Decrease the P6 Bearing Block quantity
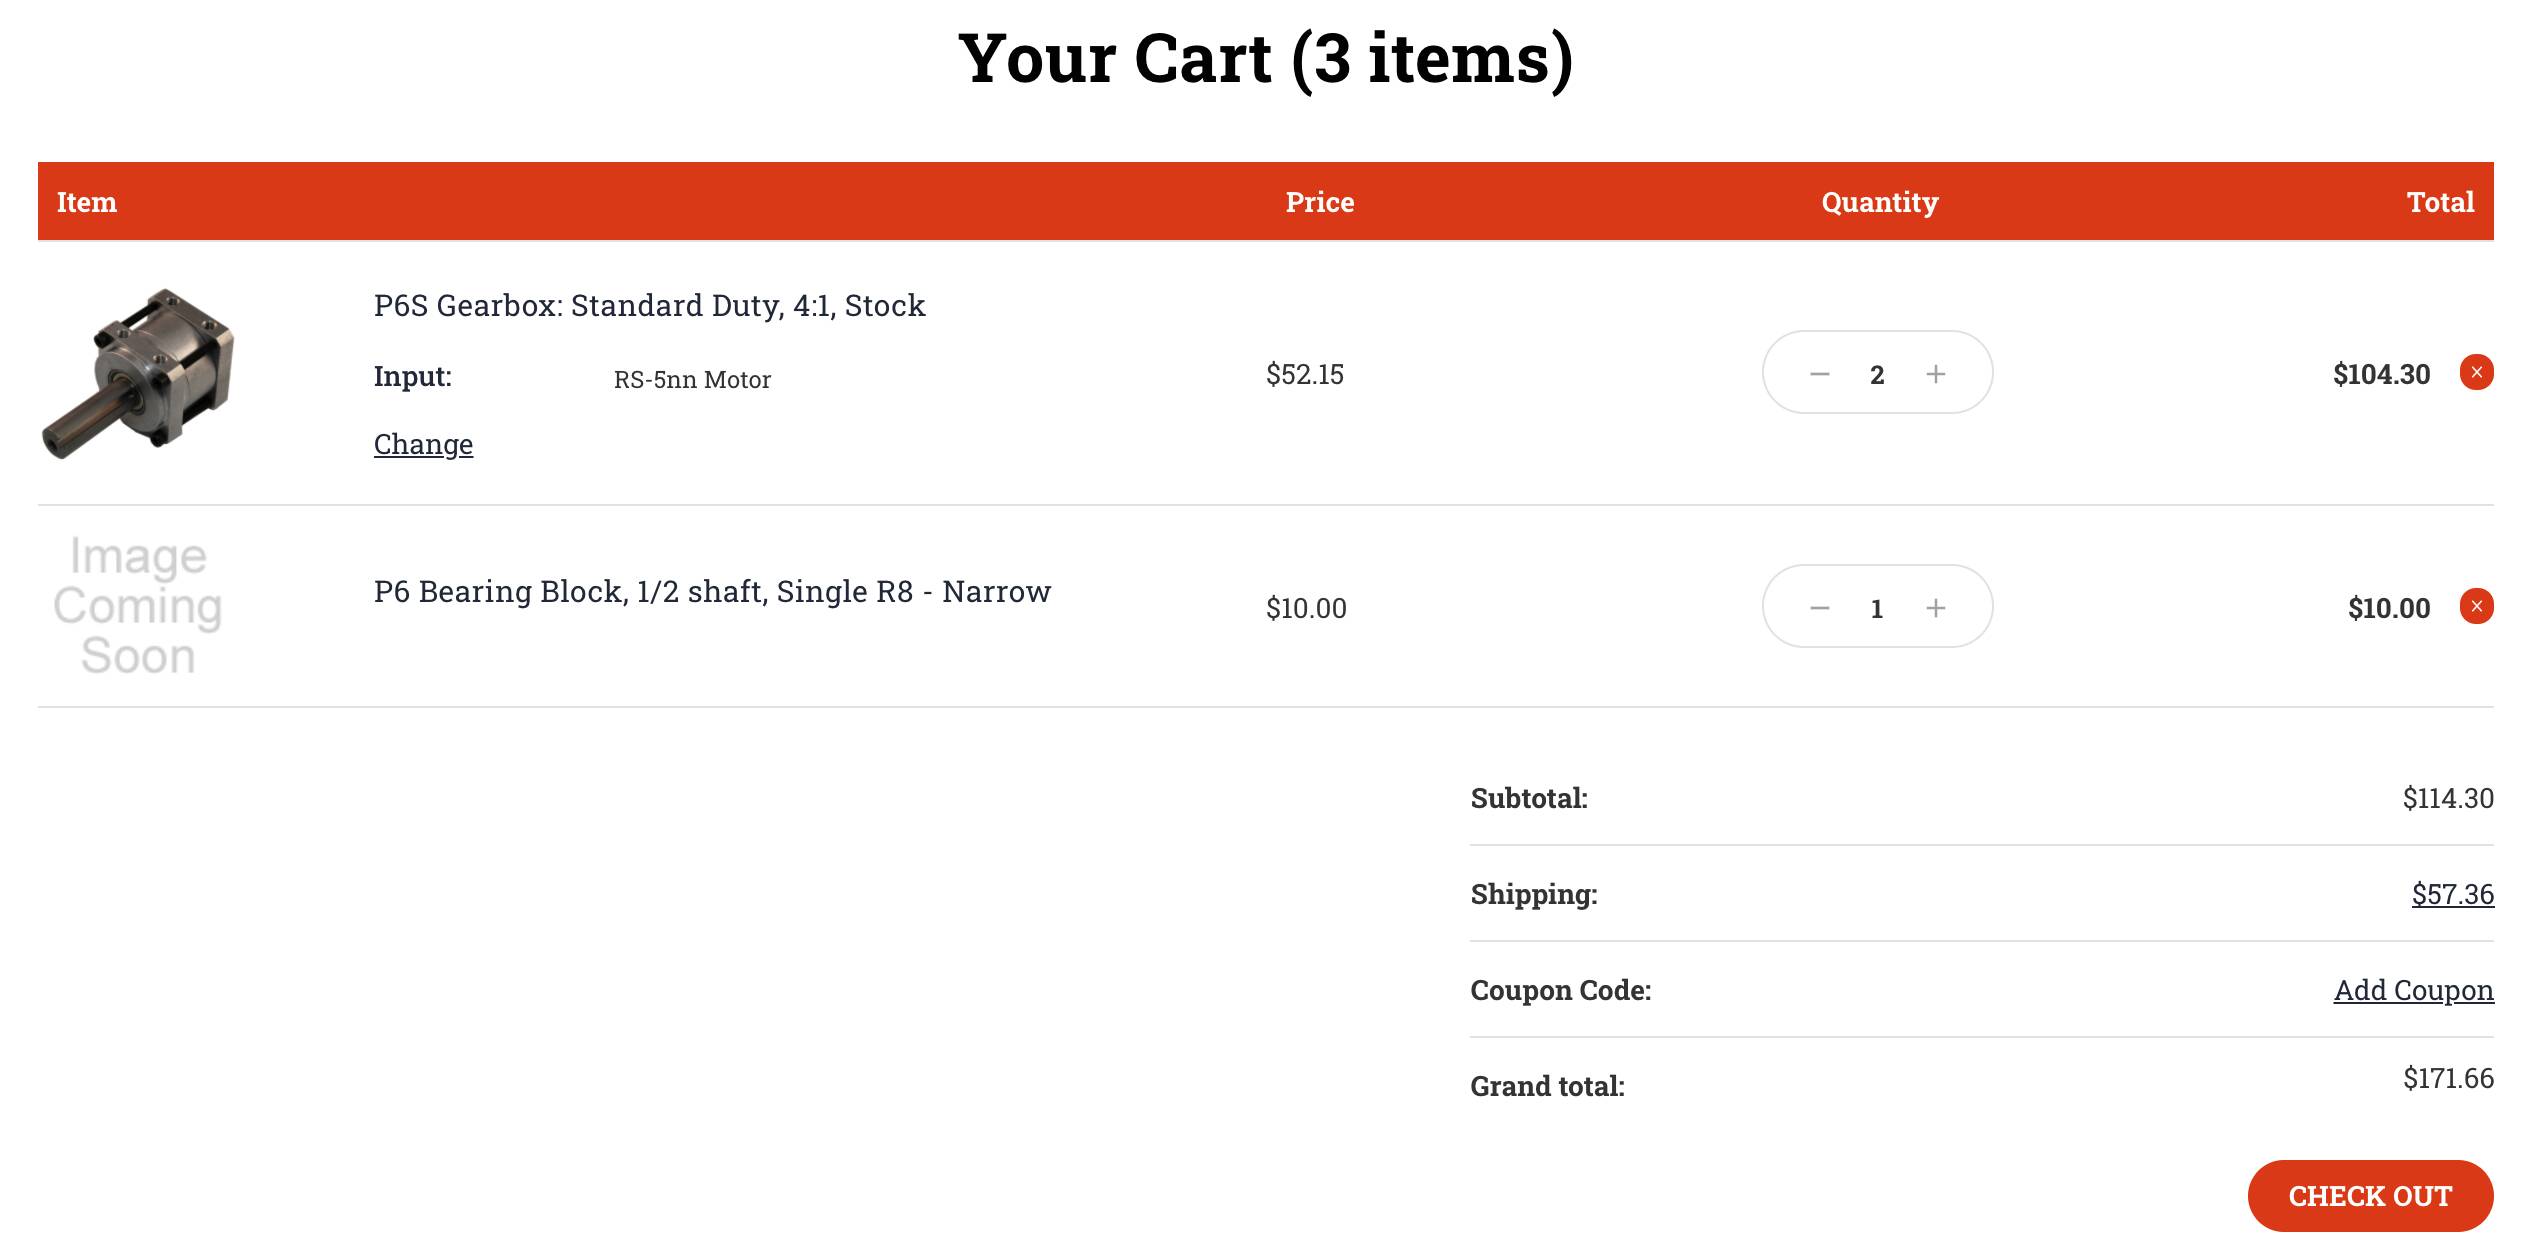Viewport: 2526px width, 1248px height. coord(1819,608)
